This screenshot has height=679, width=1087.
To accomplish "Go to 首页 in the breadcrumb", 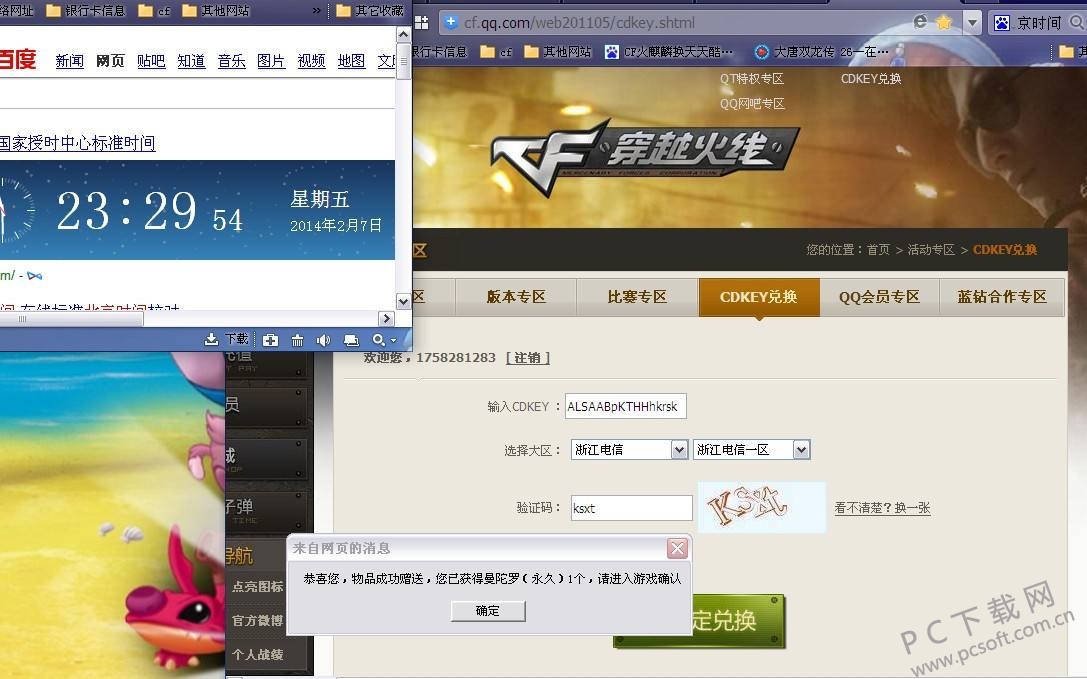I will [878, 250].
